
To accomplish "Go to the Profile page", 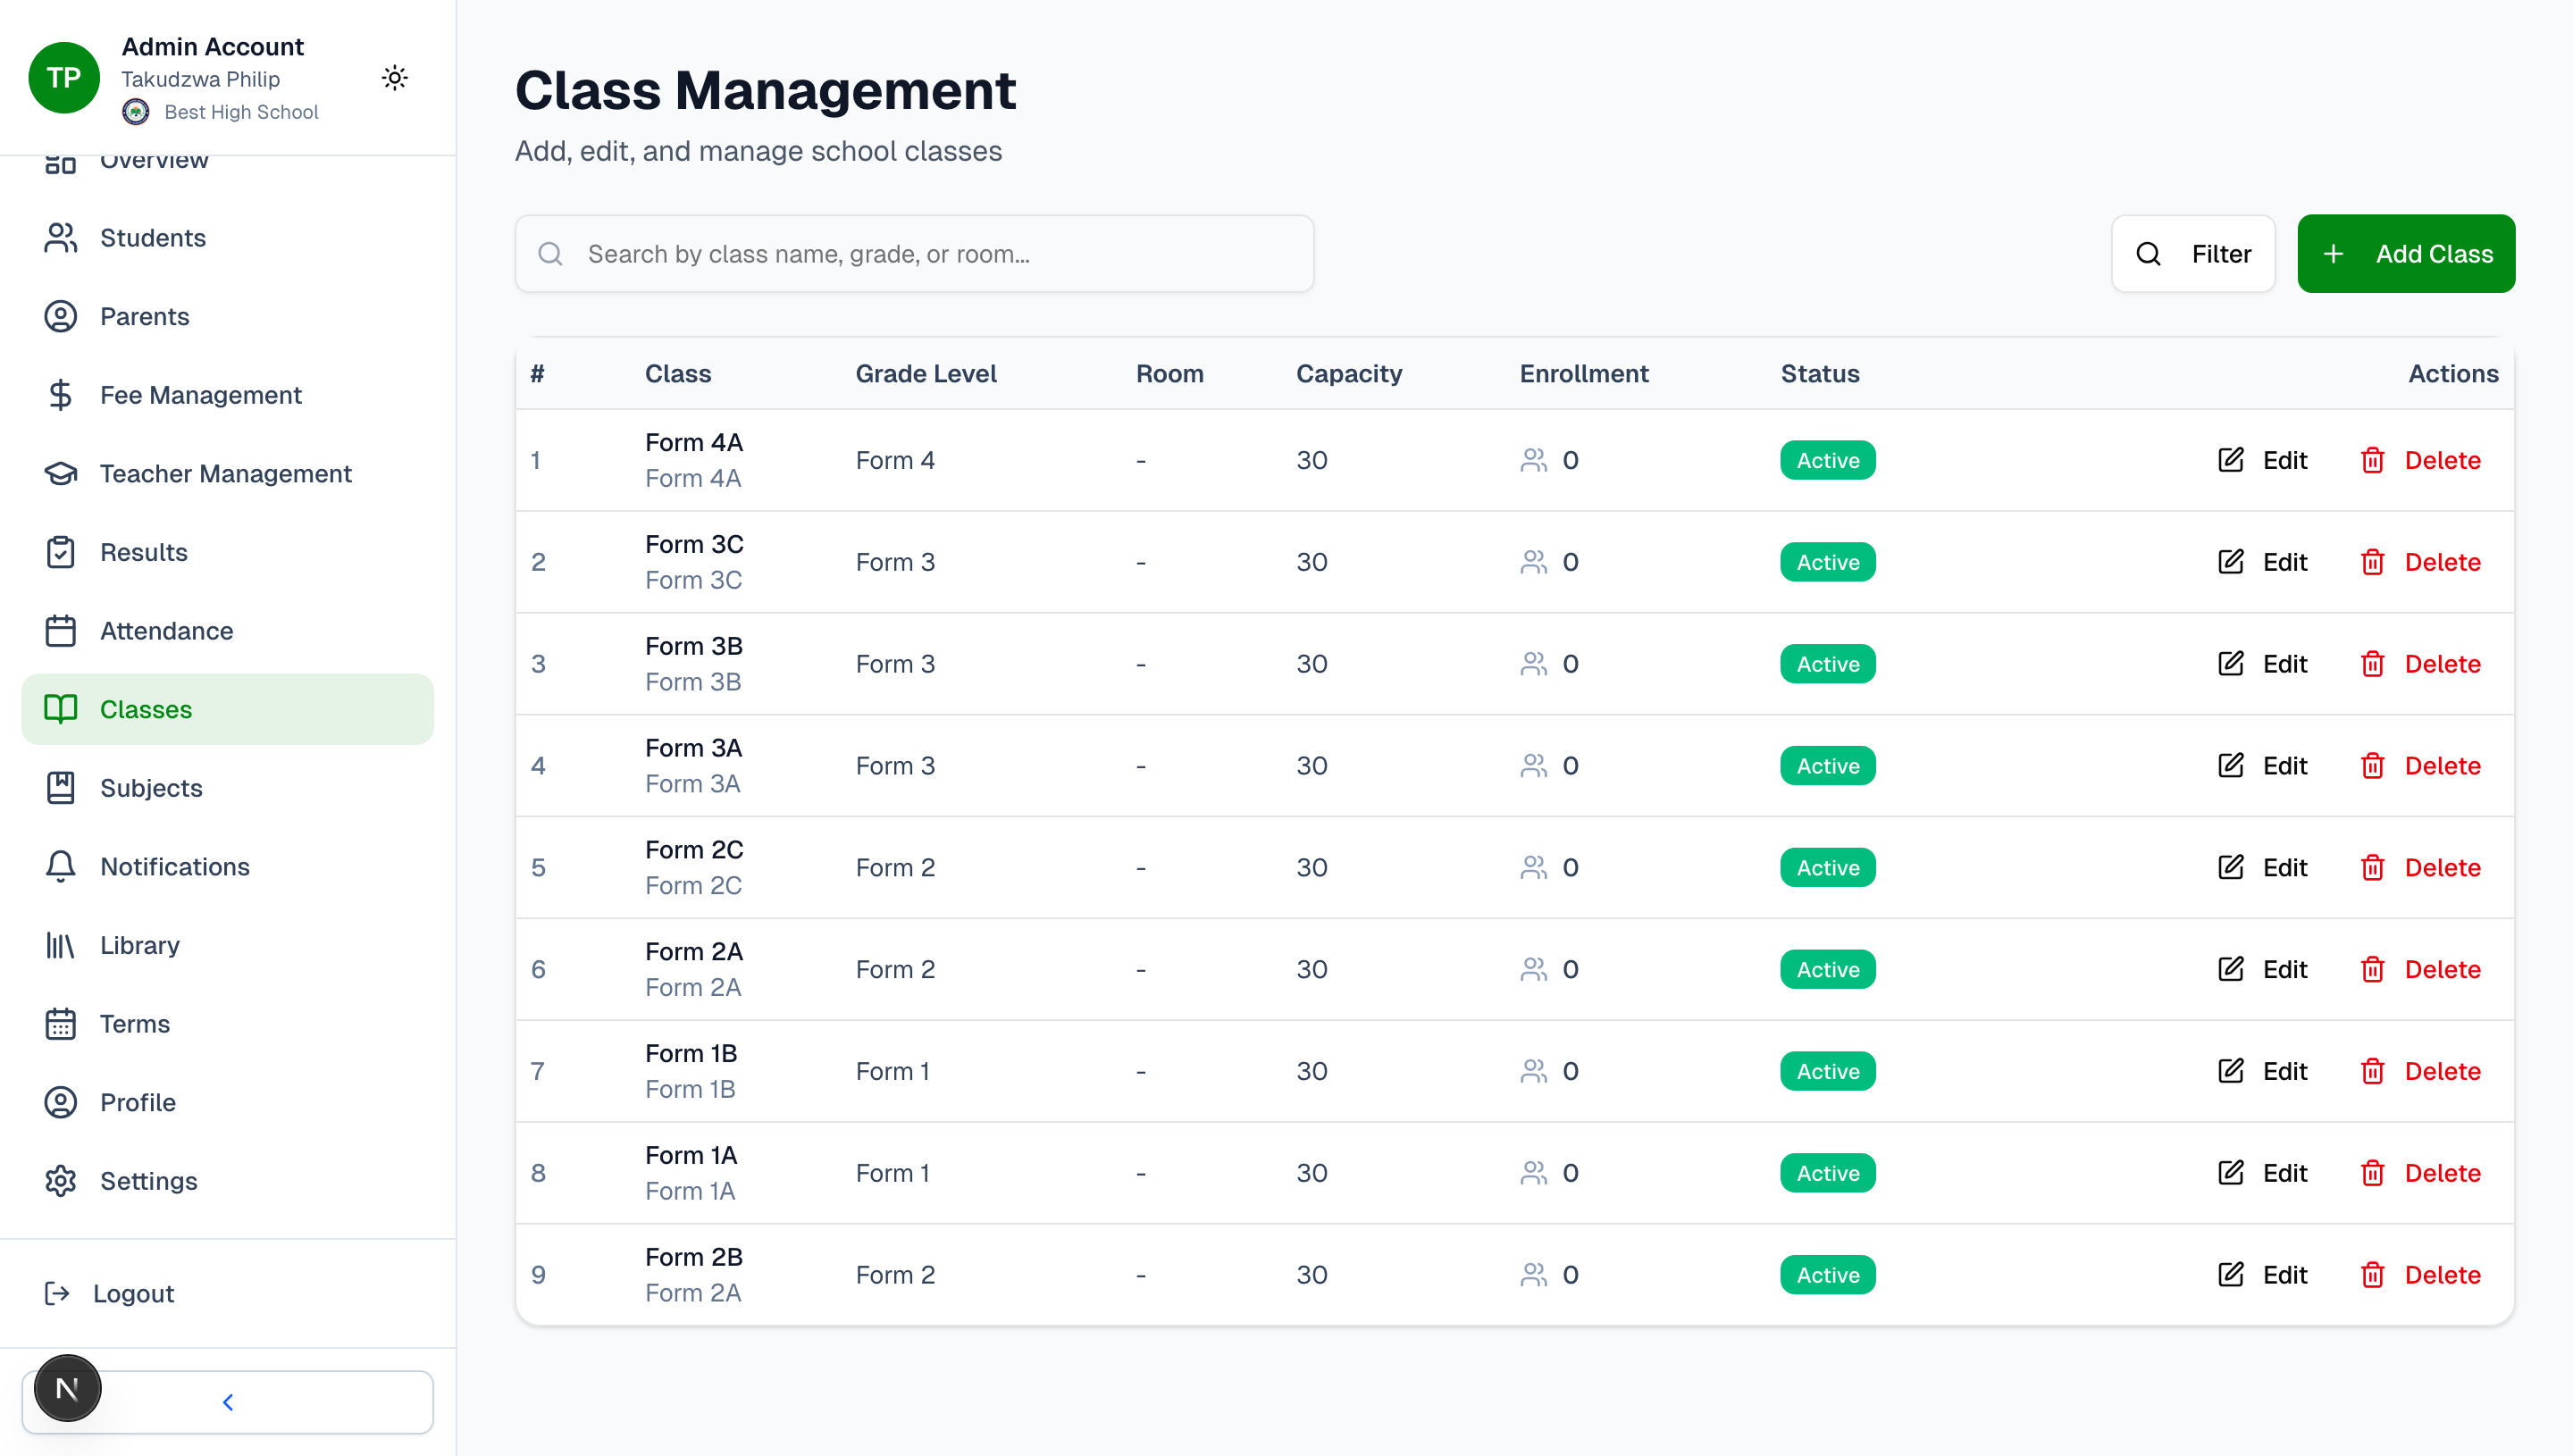I will [137, 1102].
